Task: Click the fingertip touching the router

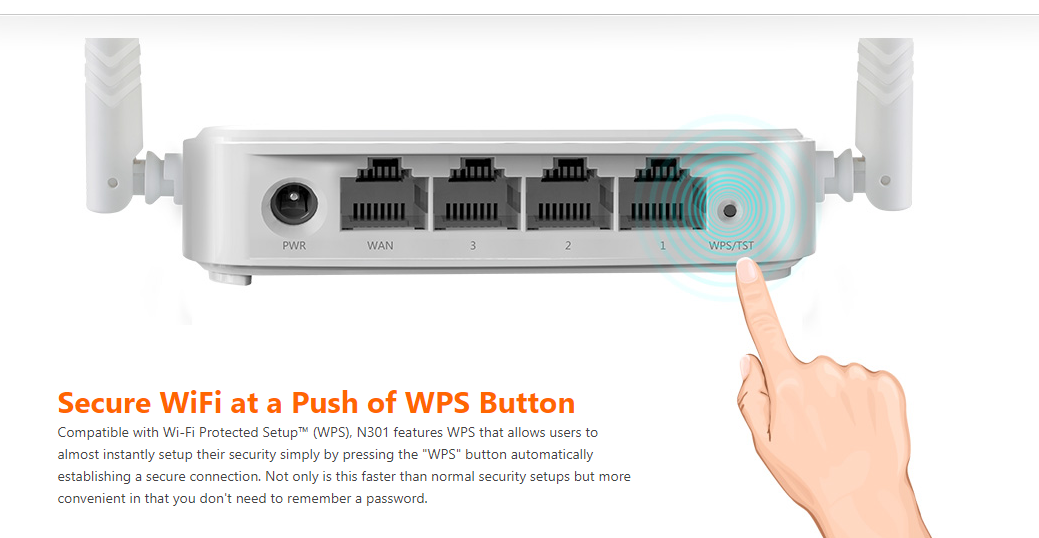Action: (x=747, y=270)
